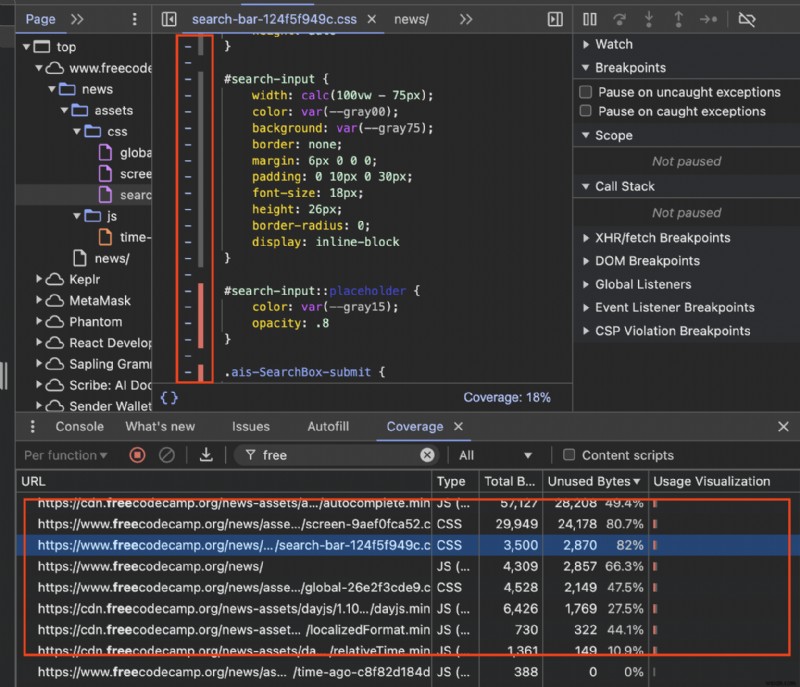Collapse the css folder
Screen dimensions: 800x687
(x=77, y=132)
